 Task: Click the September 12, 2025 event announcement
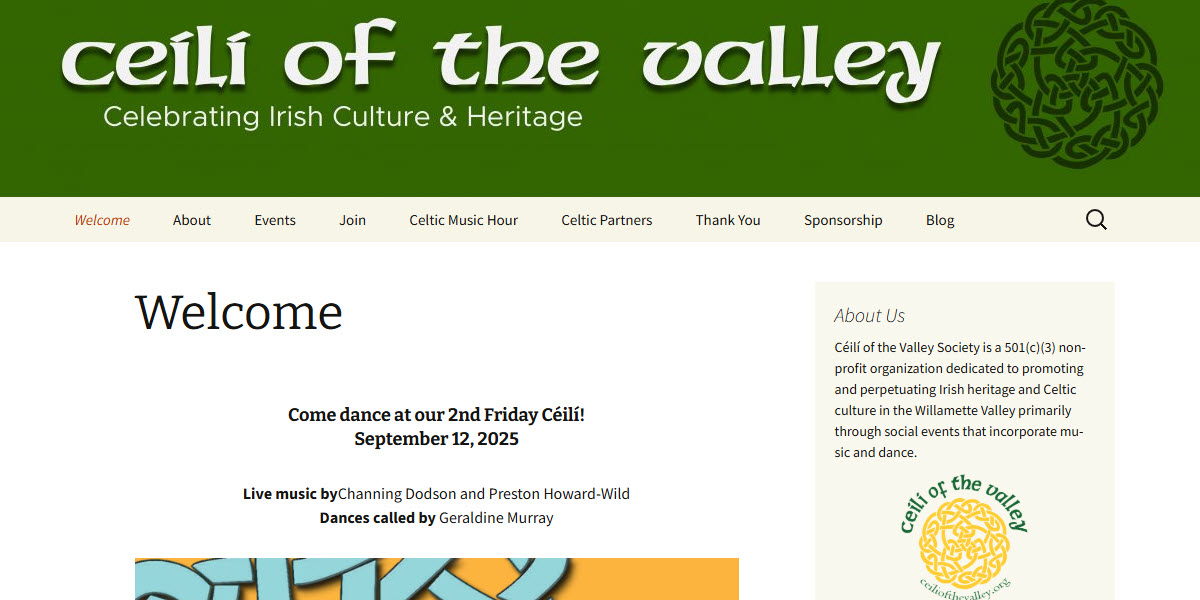tap(436, 438)
